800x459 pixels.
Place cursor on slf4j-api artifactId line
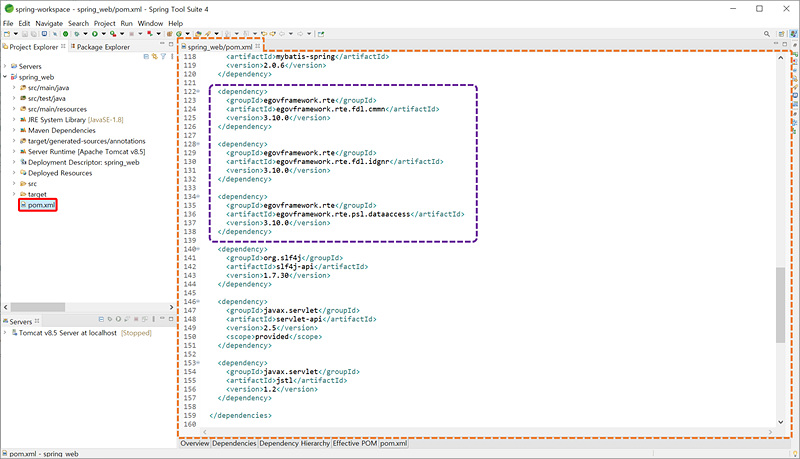pos(297,267)
